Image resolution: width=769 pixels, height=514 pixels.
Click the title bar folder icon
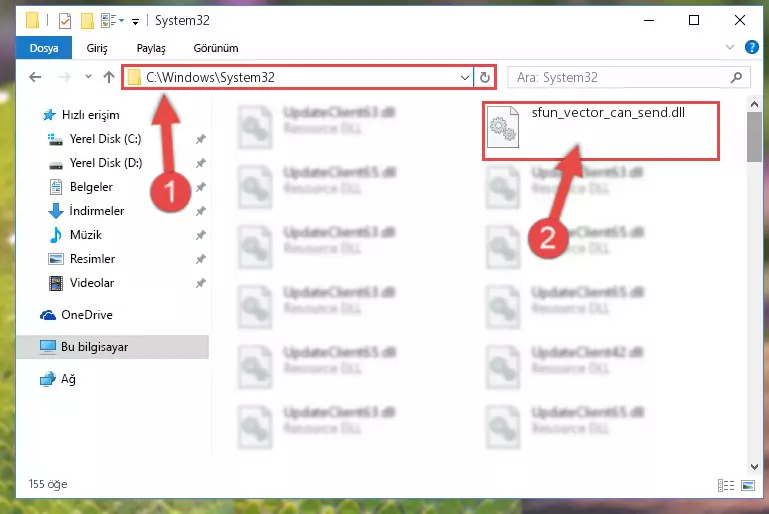(x=32, y=21)
